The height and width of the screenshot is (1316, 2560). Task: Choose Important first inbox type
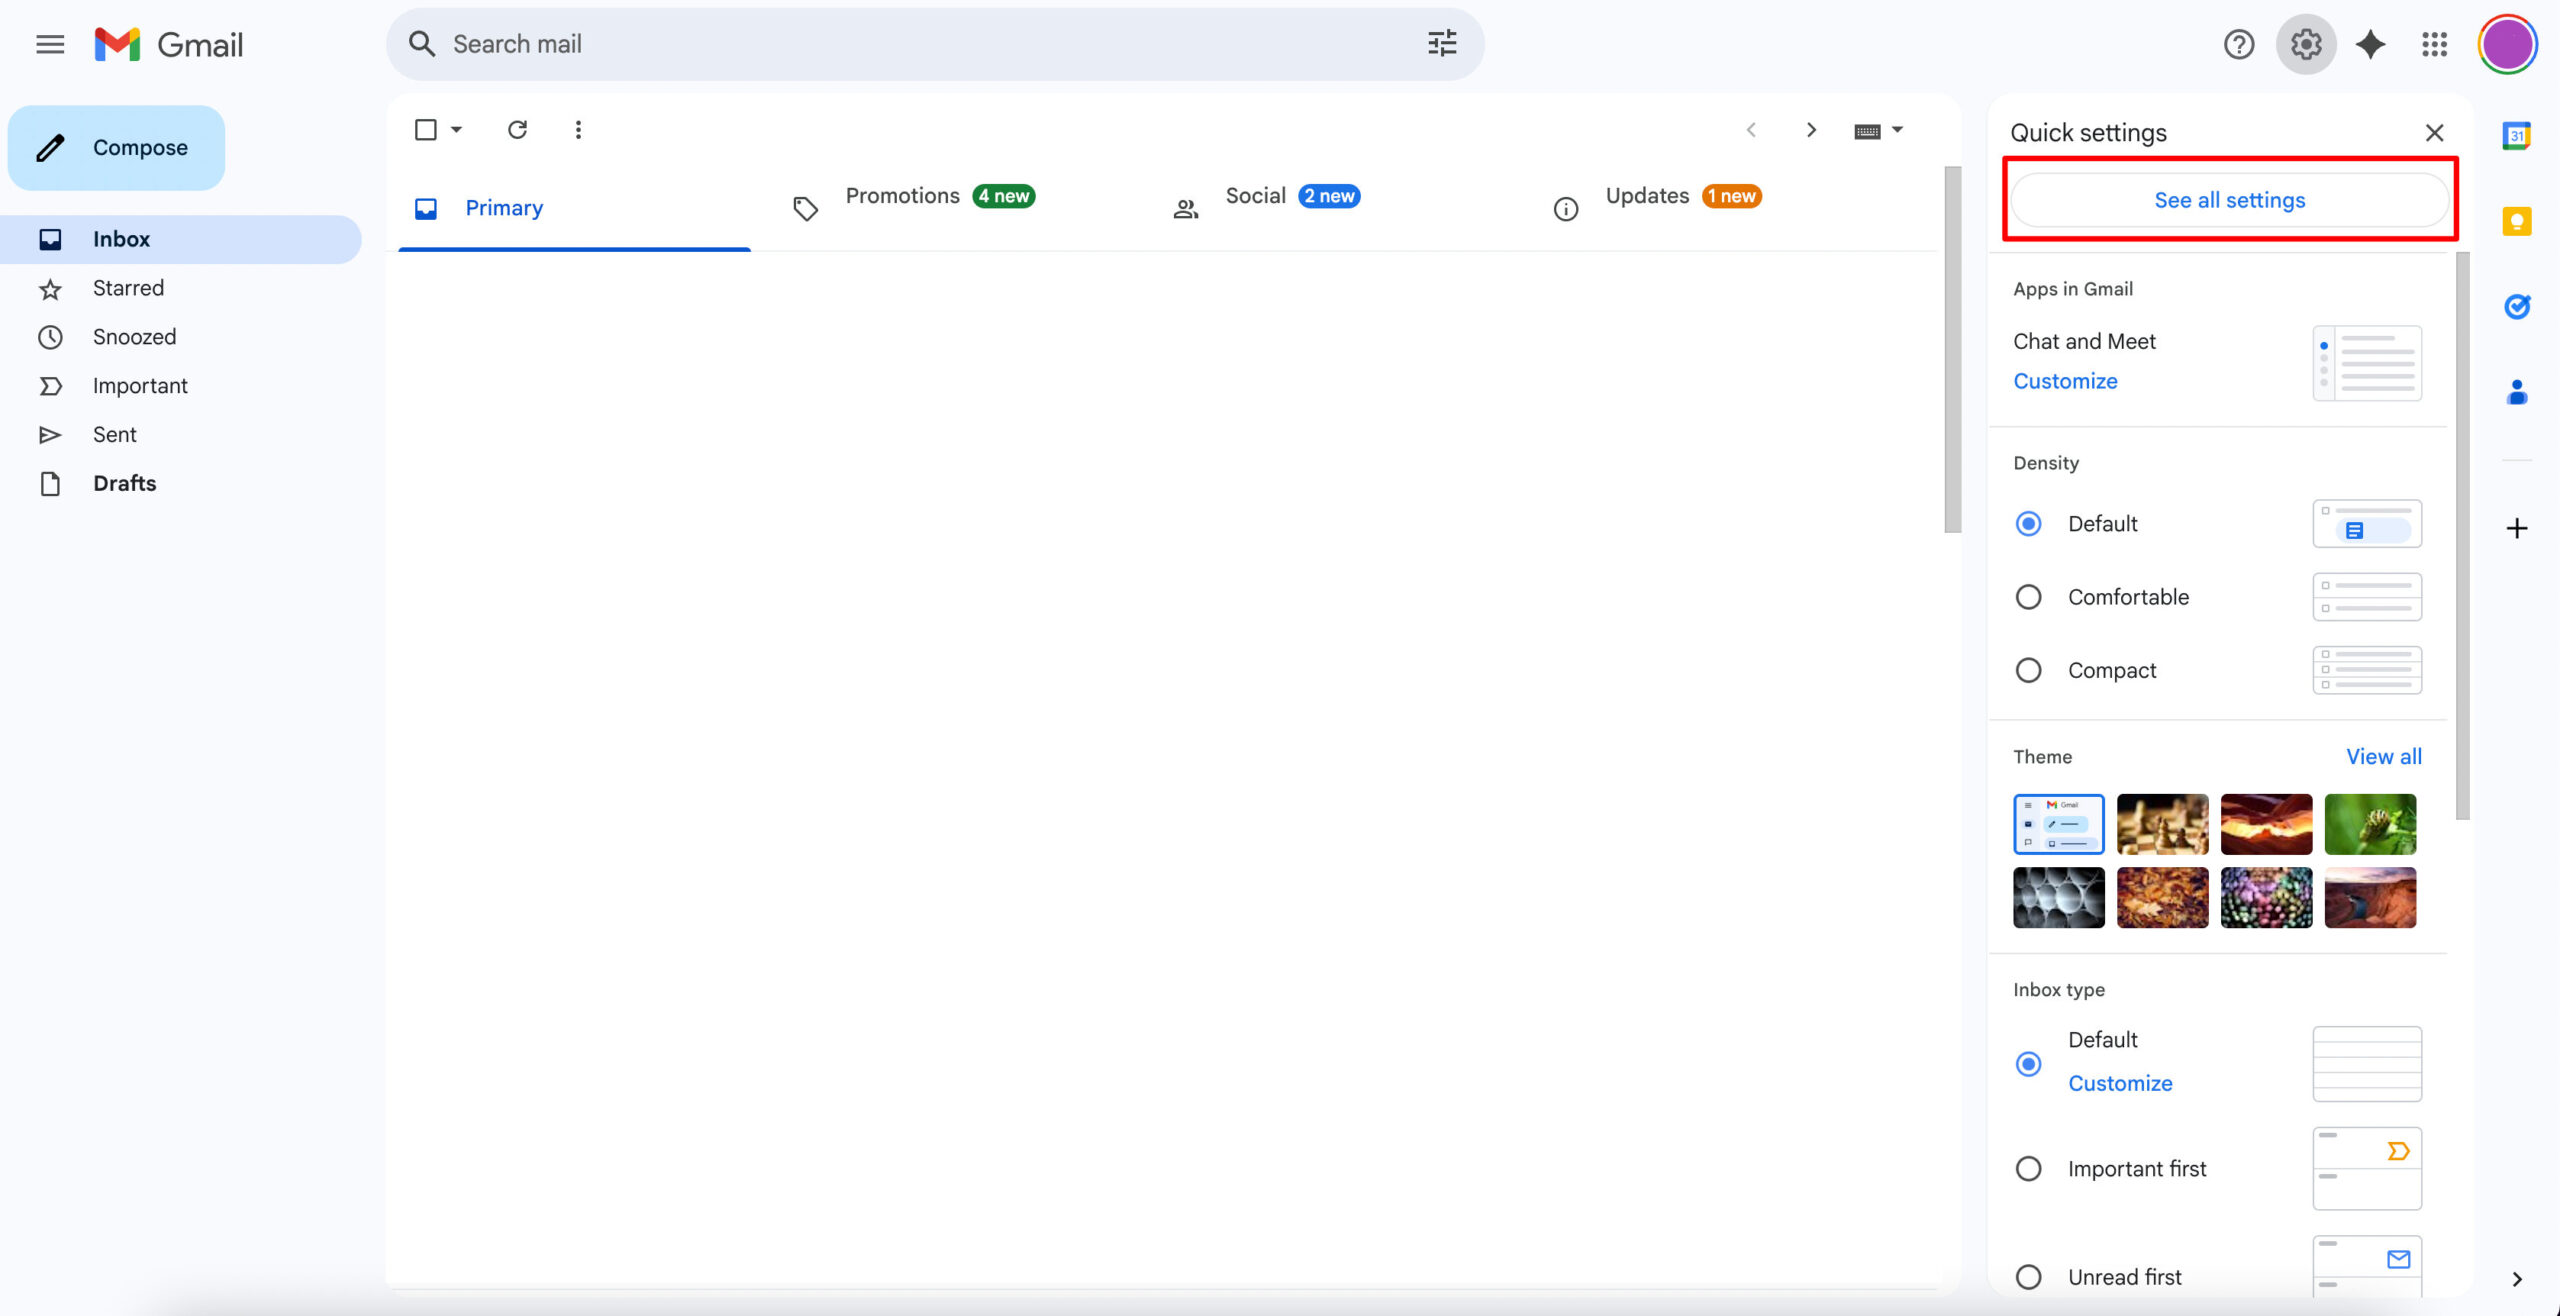(2028, 1169)
